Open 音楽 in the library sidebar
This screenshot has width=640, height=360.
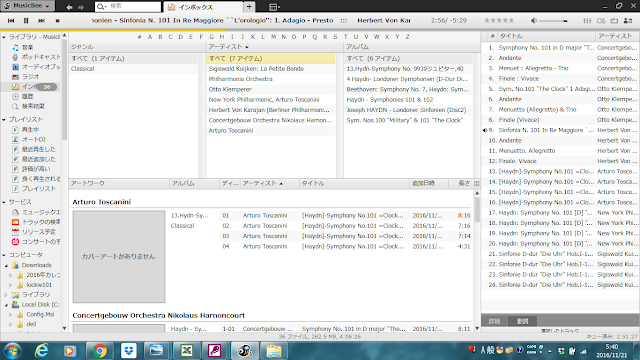(x=27, y=47)
